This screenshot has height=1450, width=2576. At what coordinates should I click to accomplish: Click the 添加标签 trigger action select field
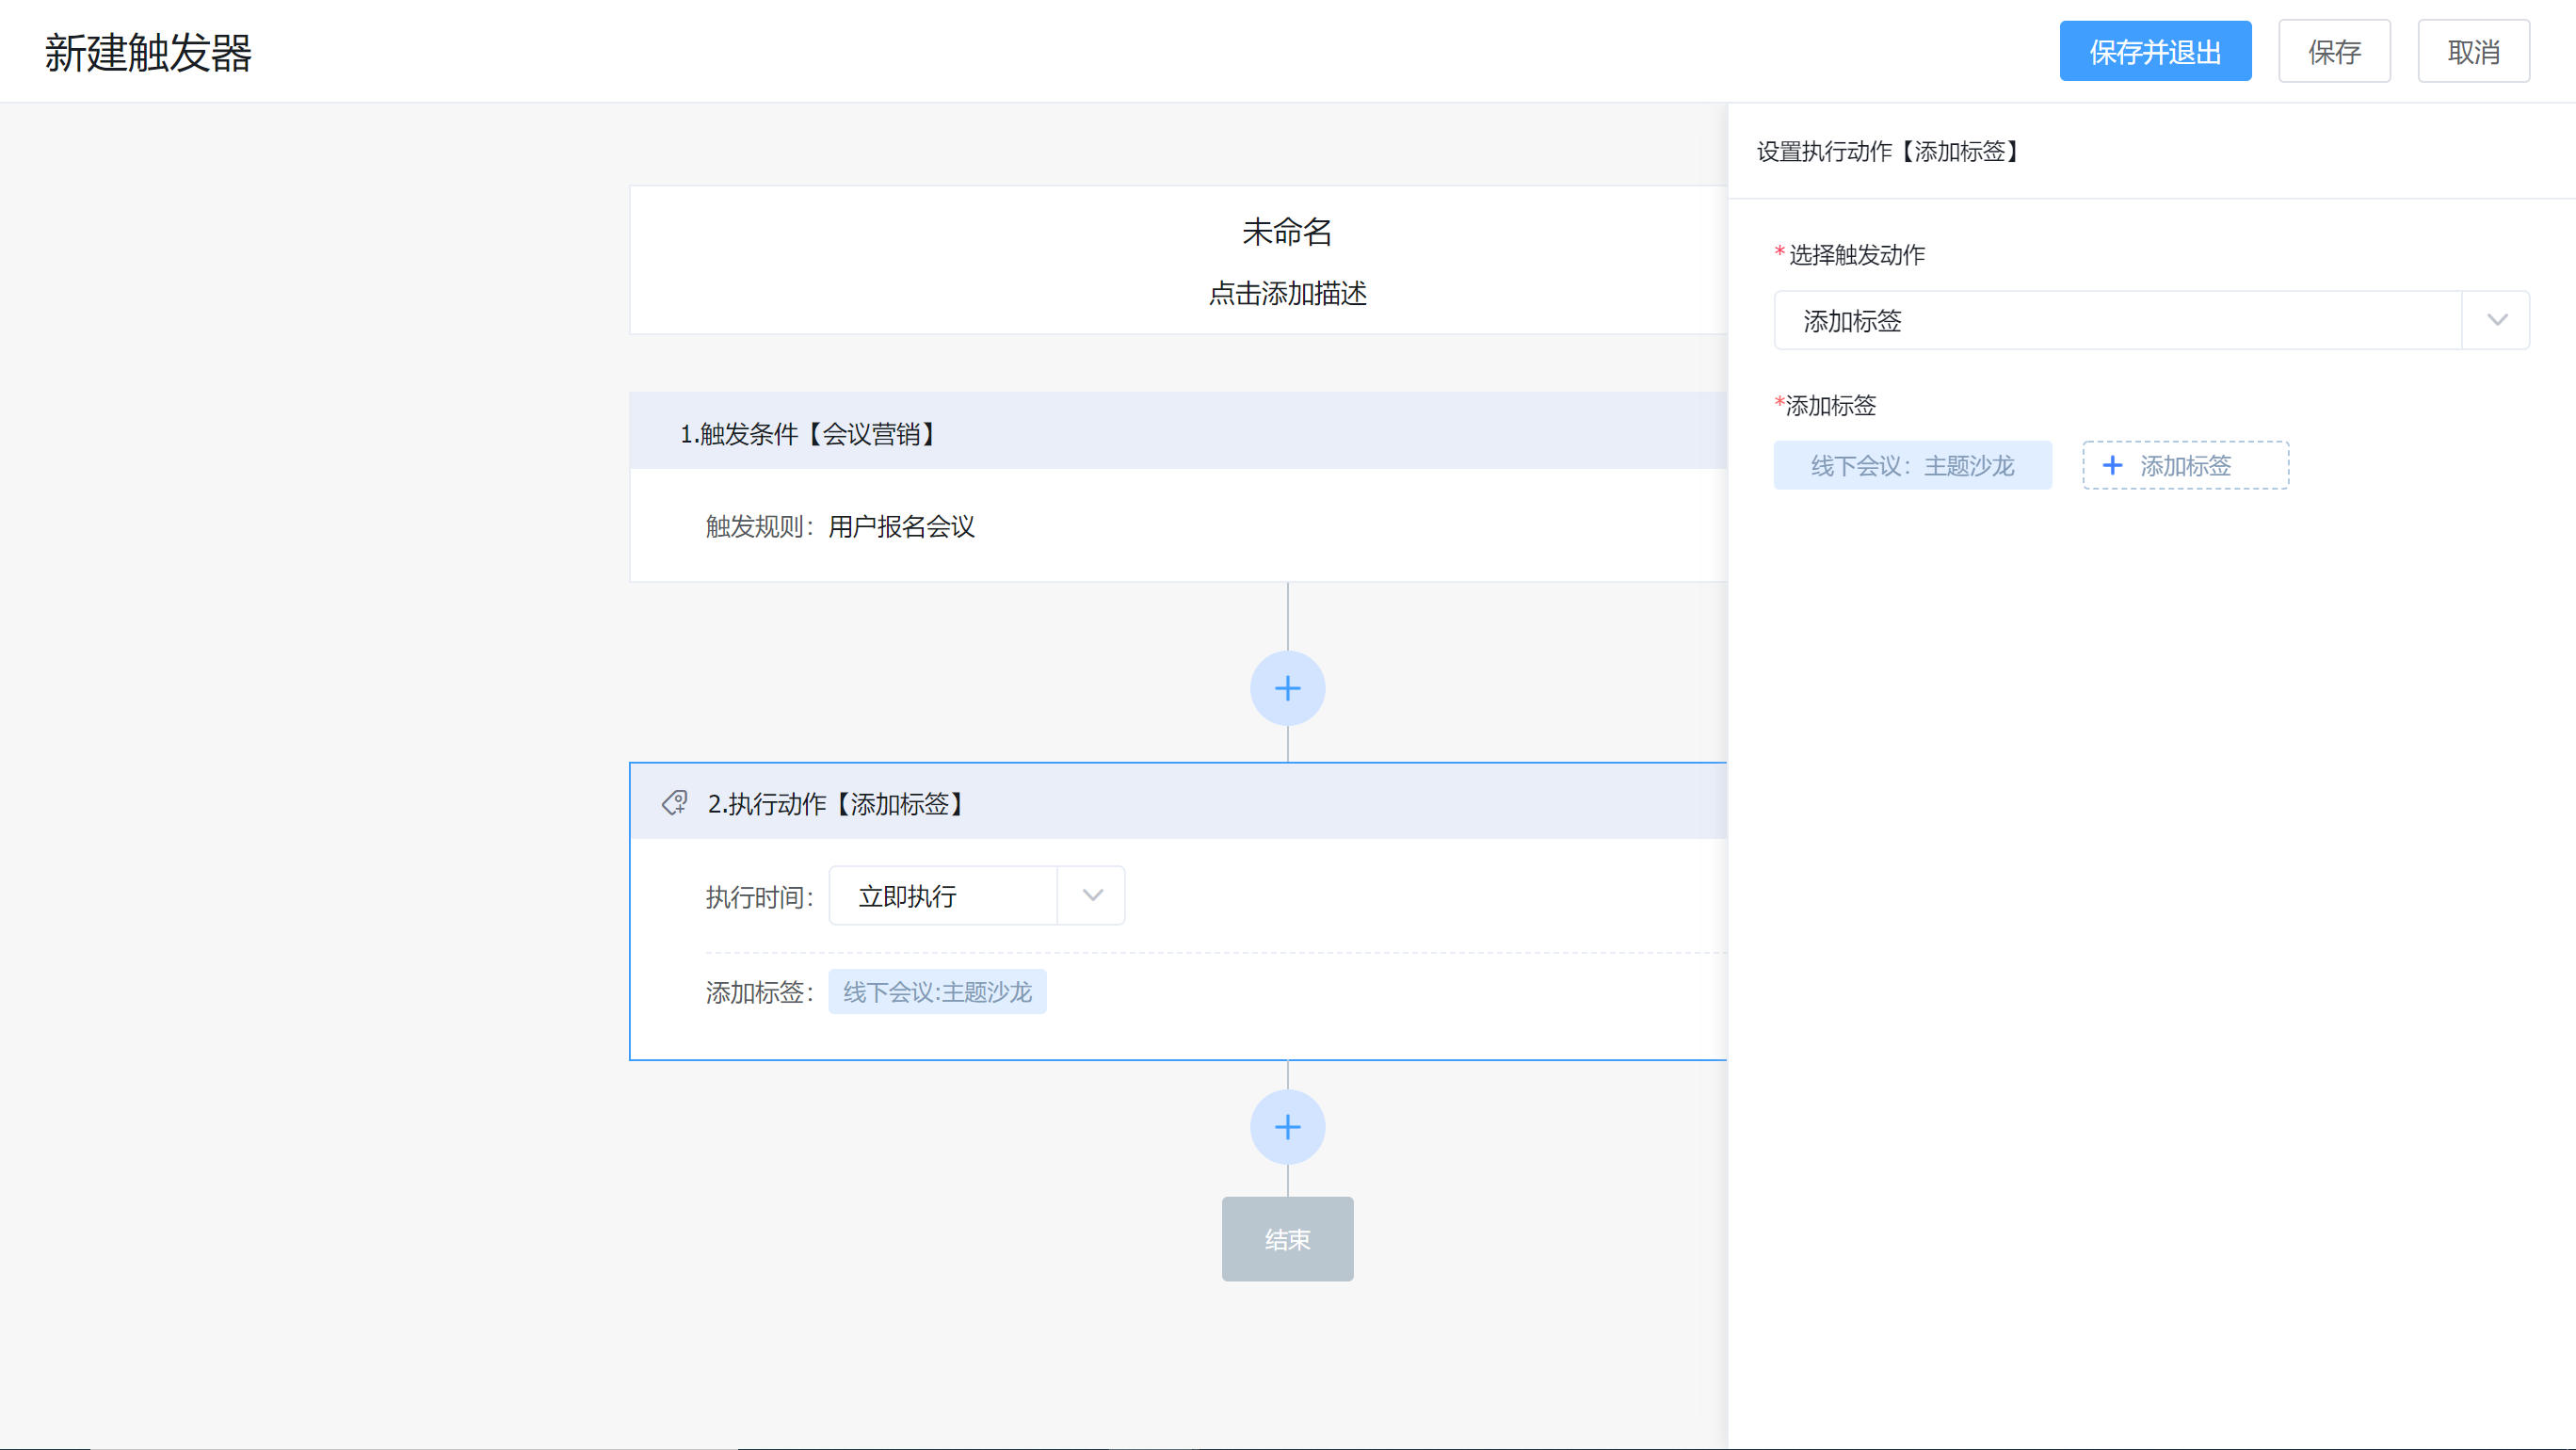tap(2116, 320)
